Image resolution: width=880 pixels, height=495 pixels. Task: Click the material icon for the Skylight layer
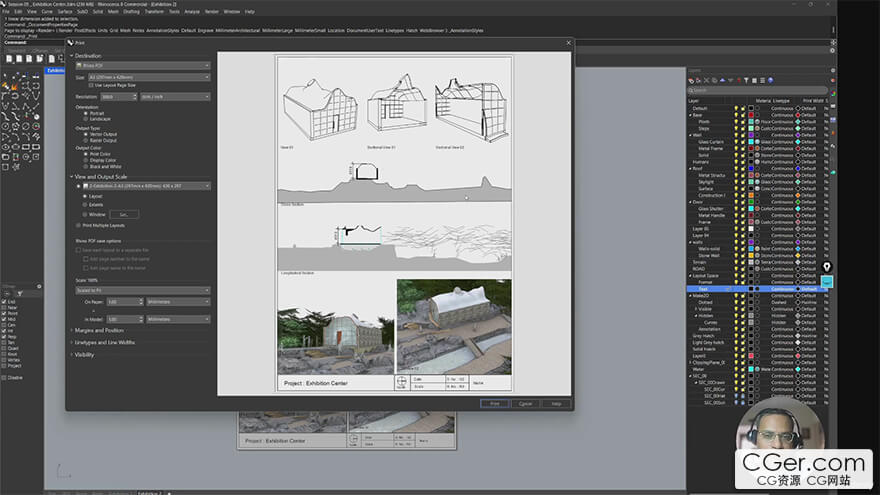click(759, 181)
